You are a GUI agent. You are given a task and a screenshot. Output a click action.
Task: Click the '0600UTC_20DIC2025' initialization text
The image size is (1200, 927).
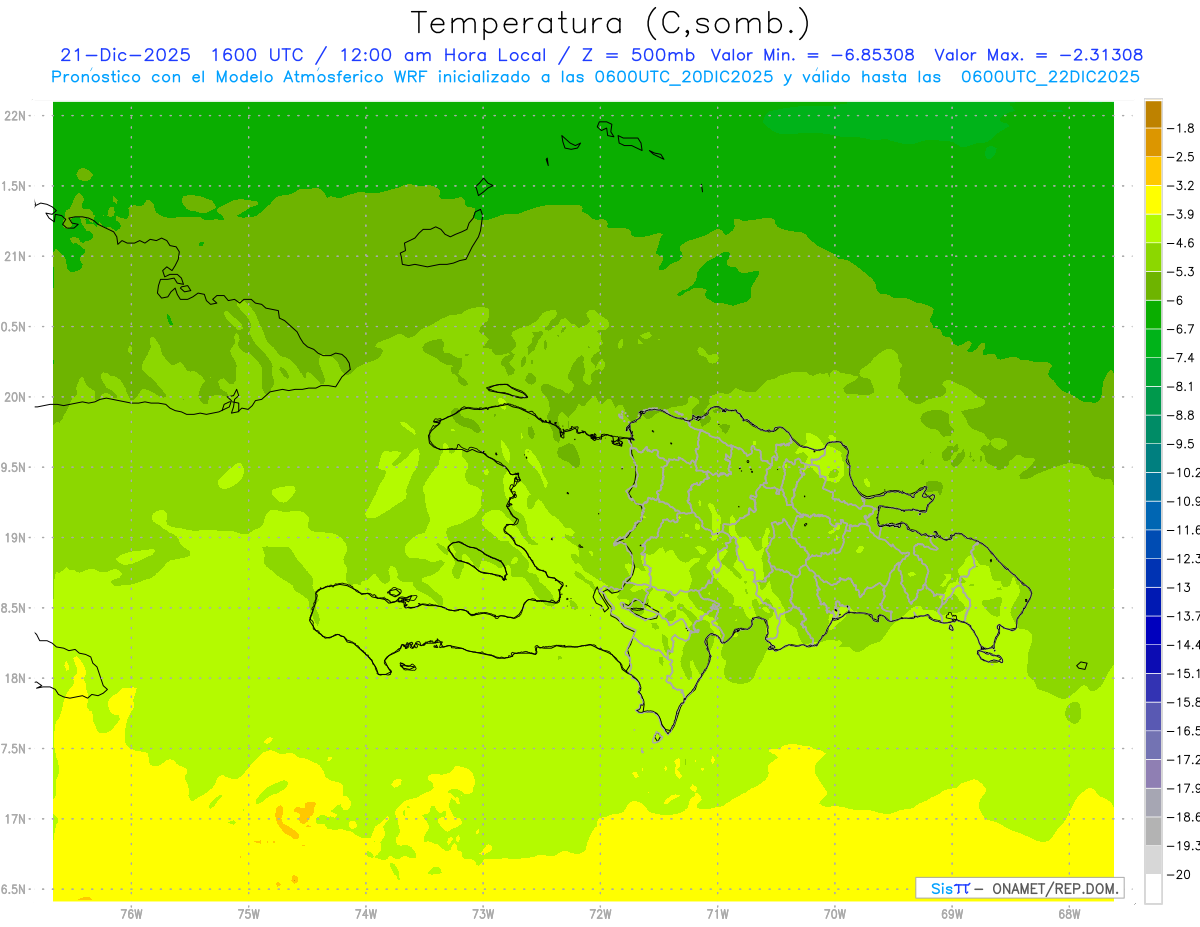coord(683,77)
